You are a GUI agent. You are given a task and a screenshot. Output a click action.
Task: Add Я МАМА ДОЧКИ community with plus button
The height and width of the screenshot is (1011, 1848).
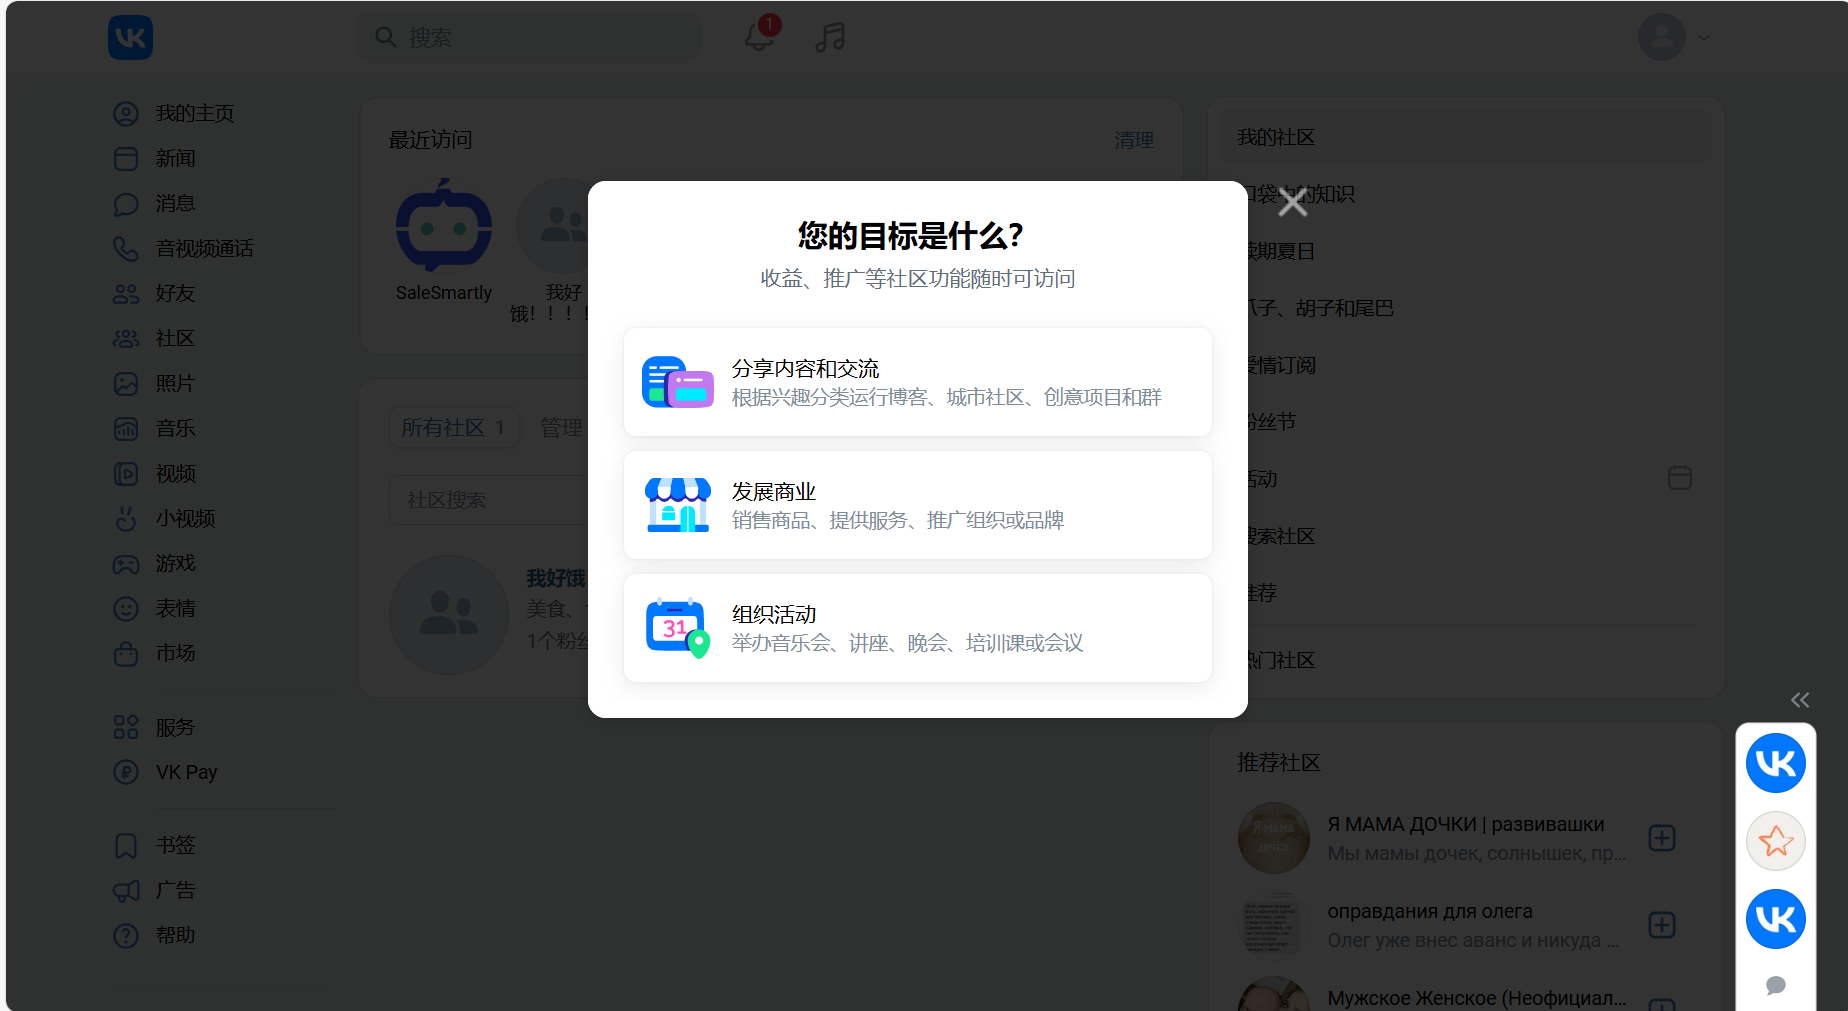[1661, 838]
